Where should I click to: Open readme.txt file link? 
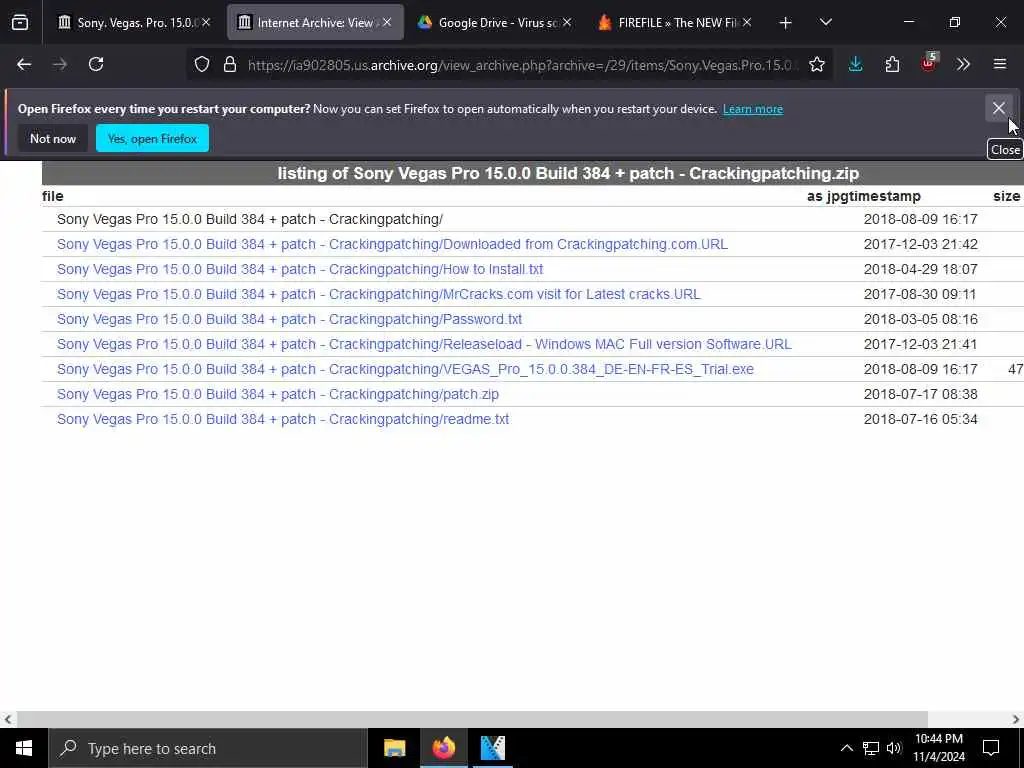coord(283,419)
